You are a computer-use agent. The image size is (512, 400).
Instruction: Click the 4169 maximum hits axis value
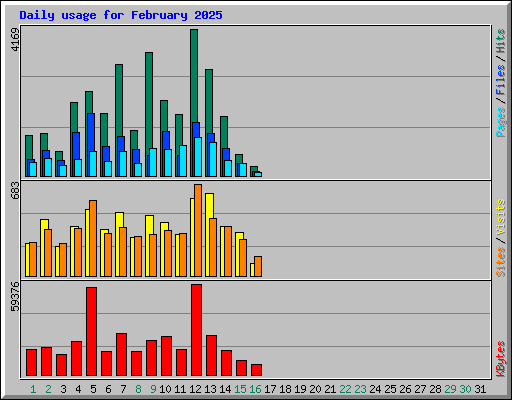click(15, 39)
